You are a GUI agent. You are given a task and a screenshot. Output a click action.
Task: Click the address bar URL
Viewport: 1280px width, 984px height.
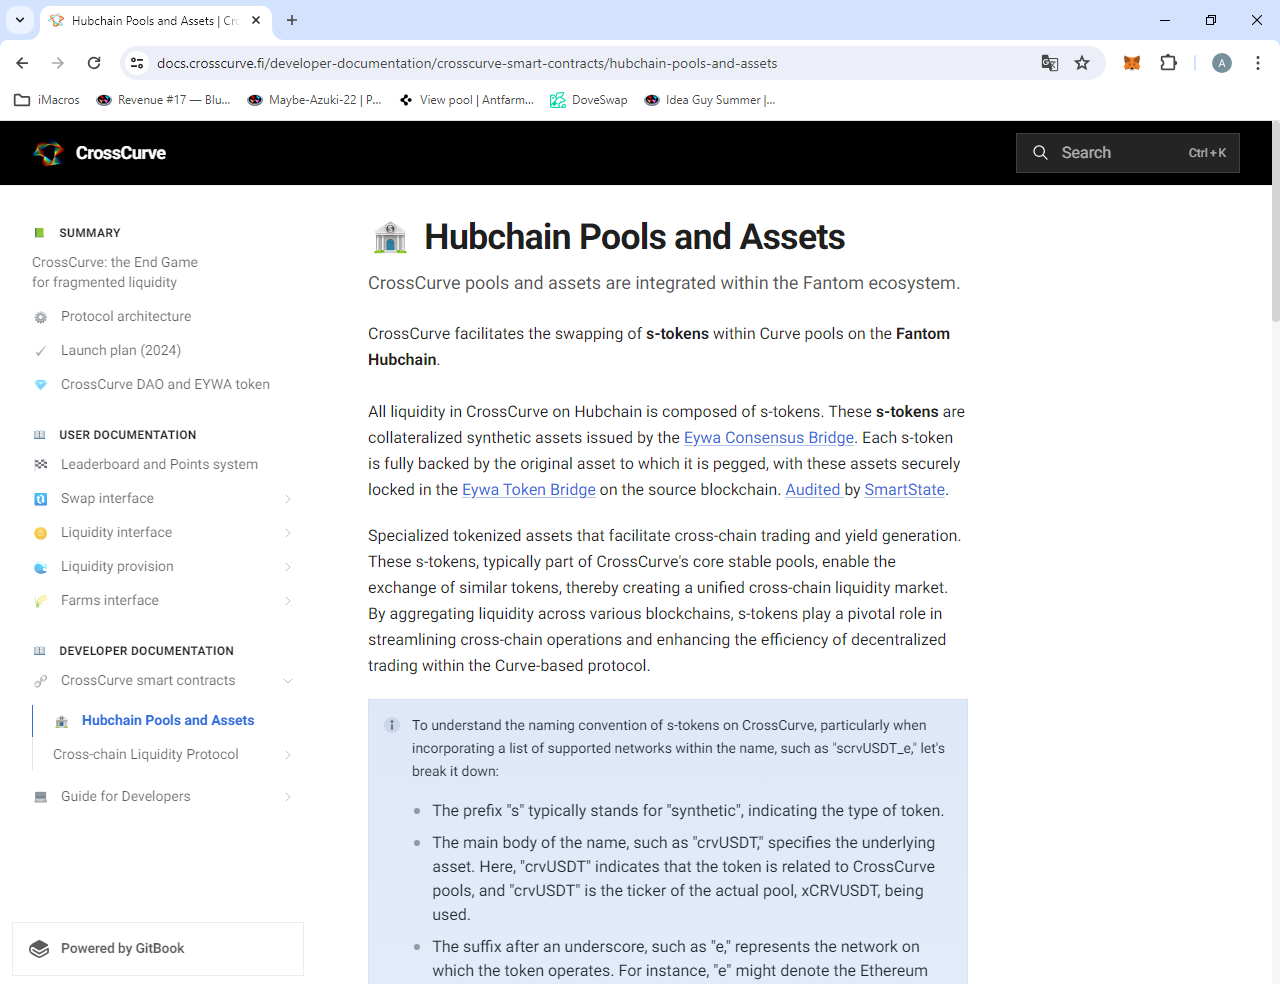(467, 63)
